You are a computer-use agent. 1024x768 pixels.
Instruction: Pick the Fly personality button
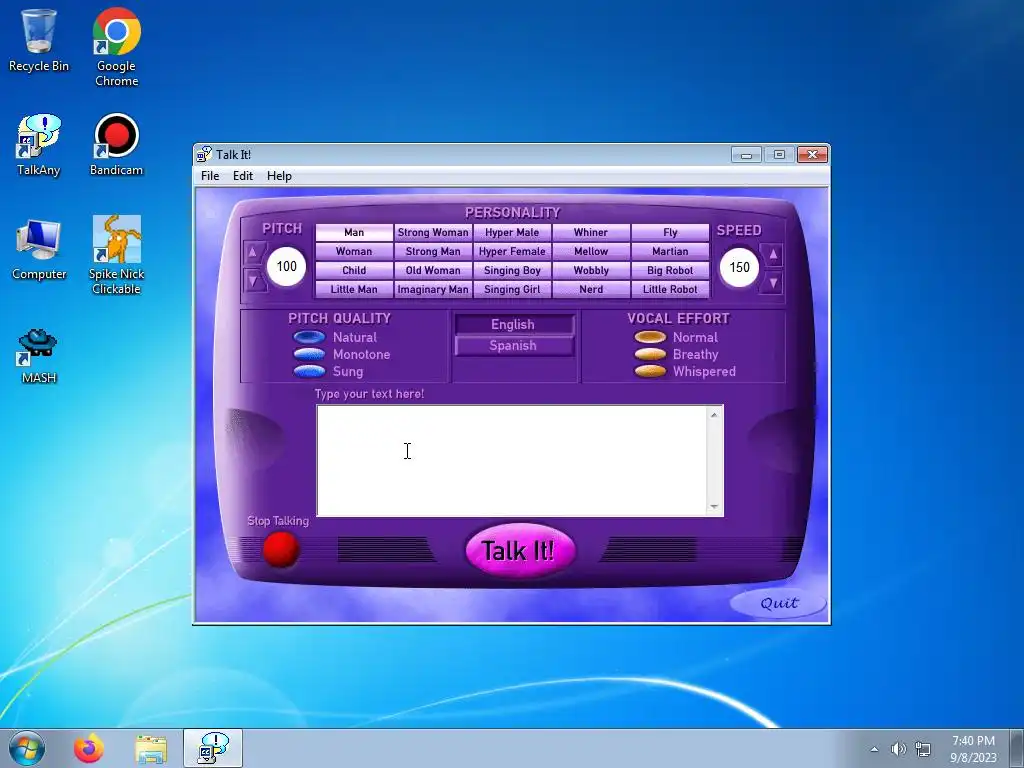(x=670, y=232)
